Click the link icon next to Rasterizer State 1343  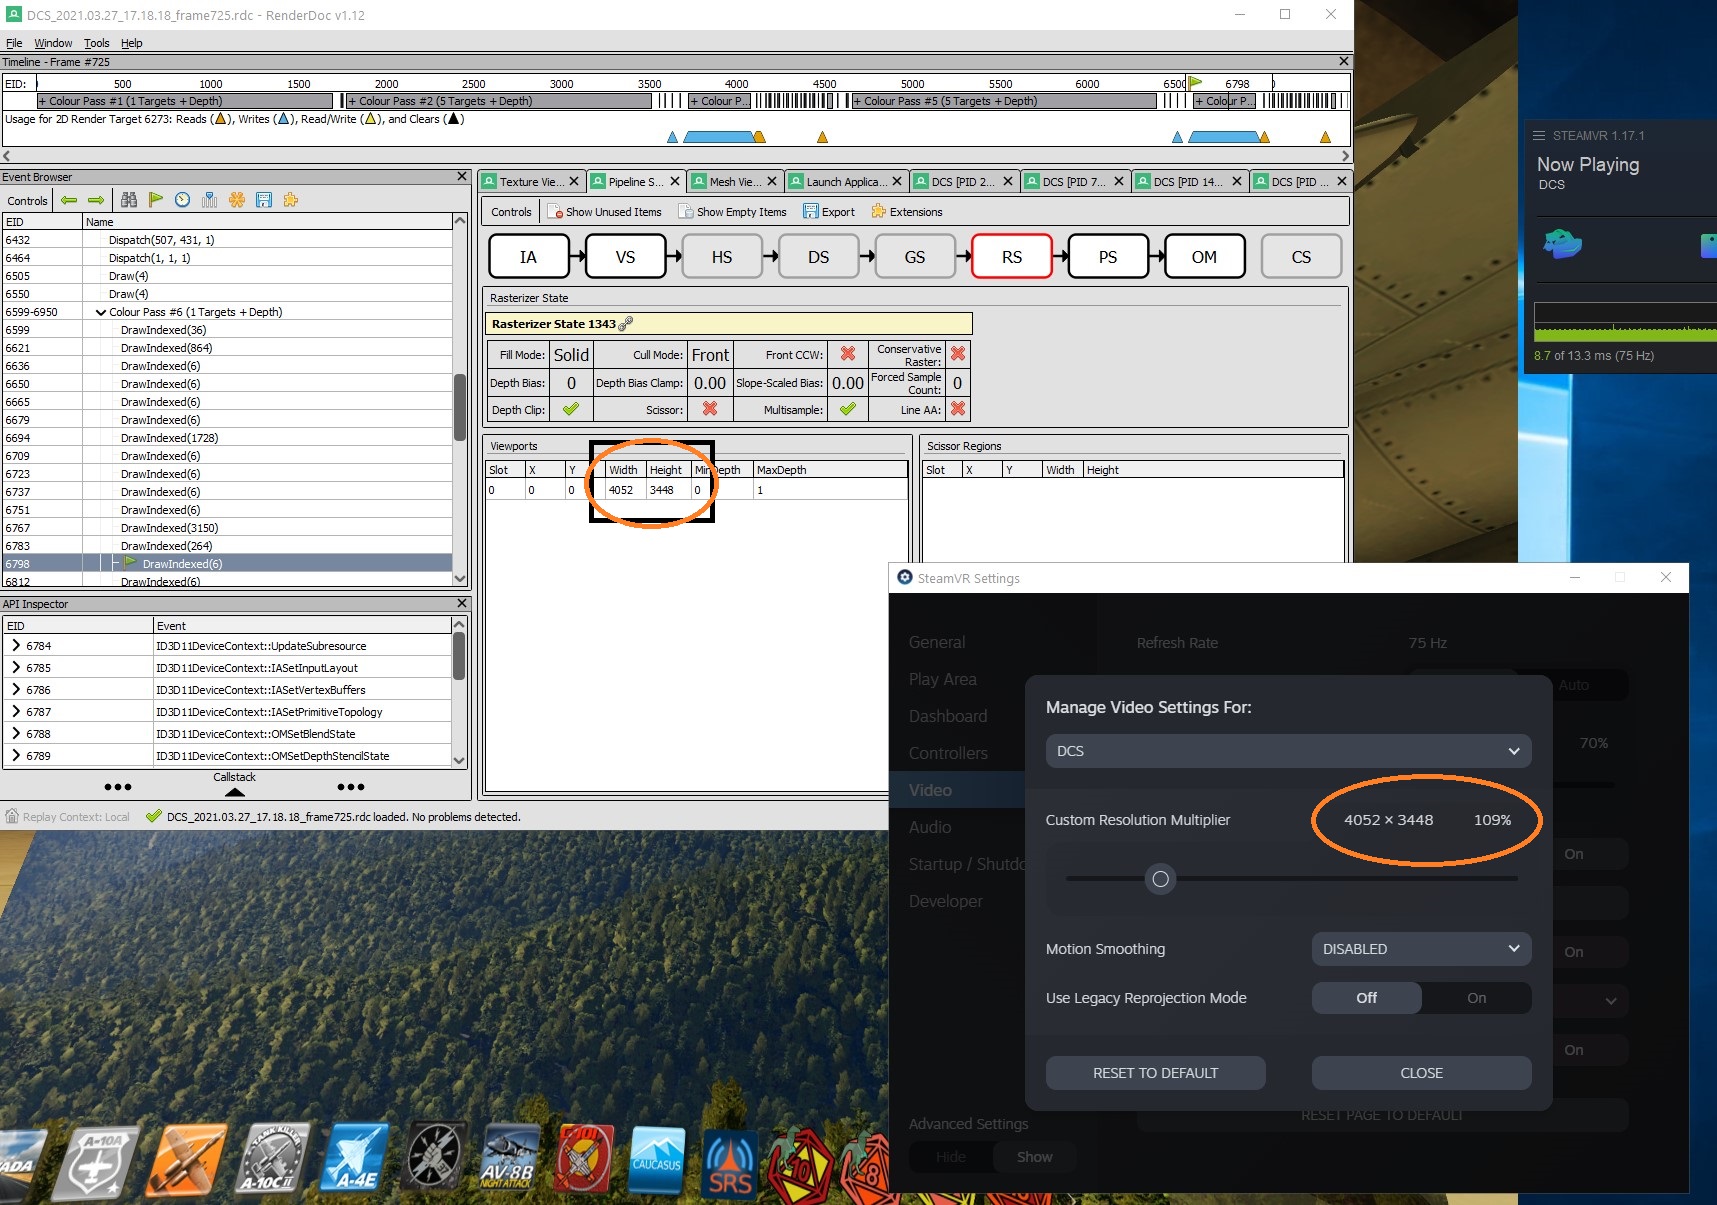coord(626,323)
